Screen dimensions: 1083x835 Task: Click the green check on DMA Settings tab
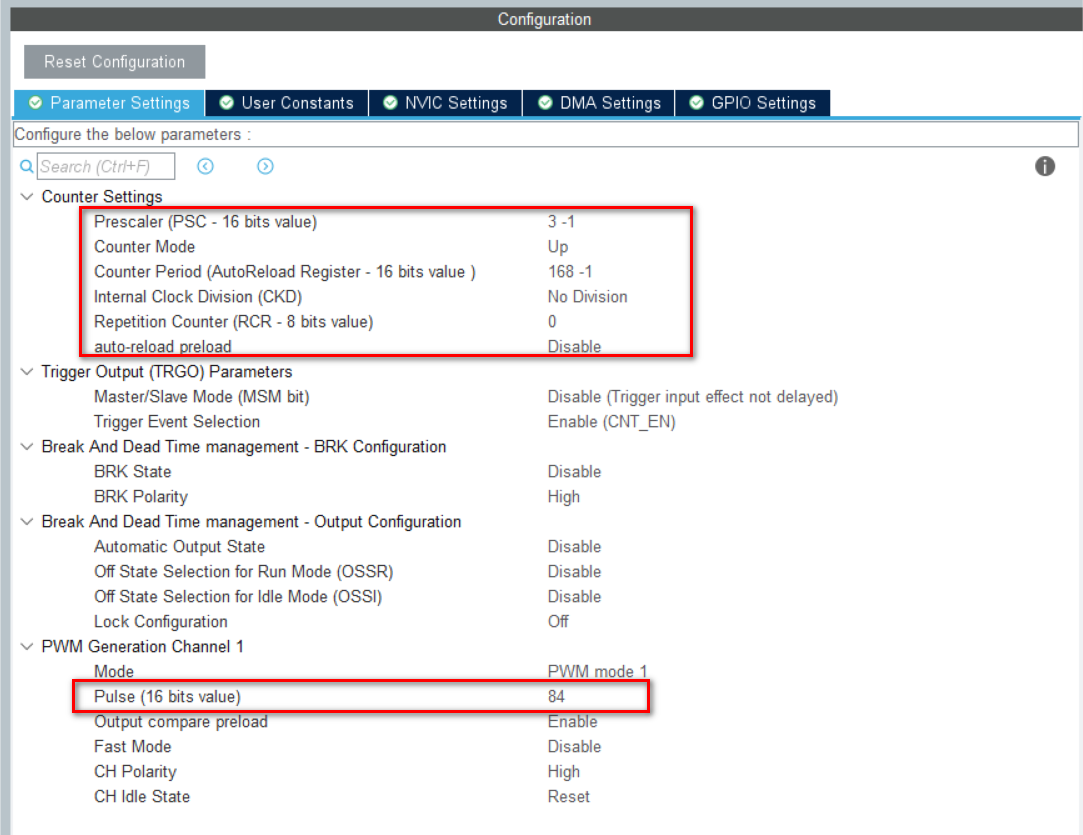[x=545, y=102]
